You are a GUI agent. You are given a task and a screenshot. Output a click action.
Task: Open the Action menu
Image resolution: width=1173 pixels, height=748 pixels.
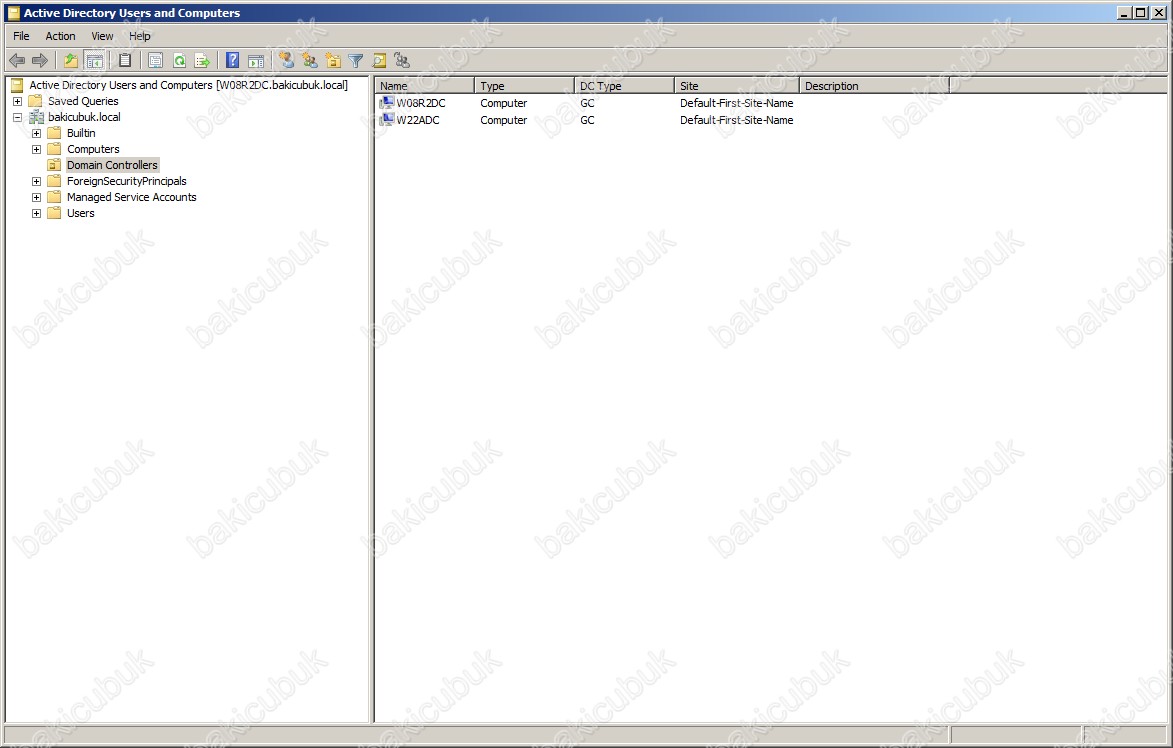(x=60, y=36)
